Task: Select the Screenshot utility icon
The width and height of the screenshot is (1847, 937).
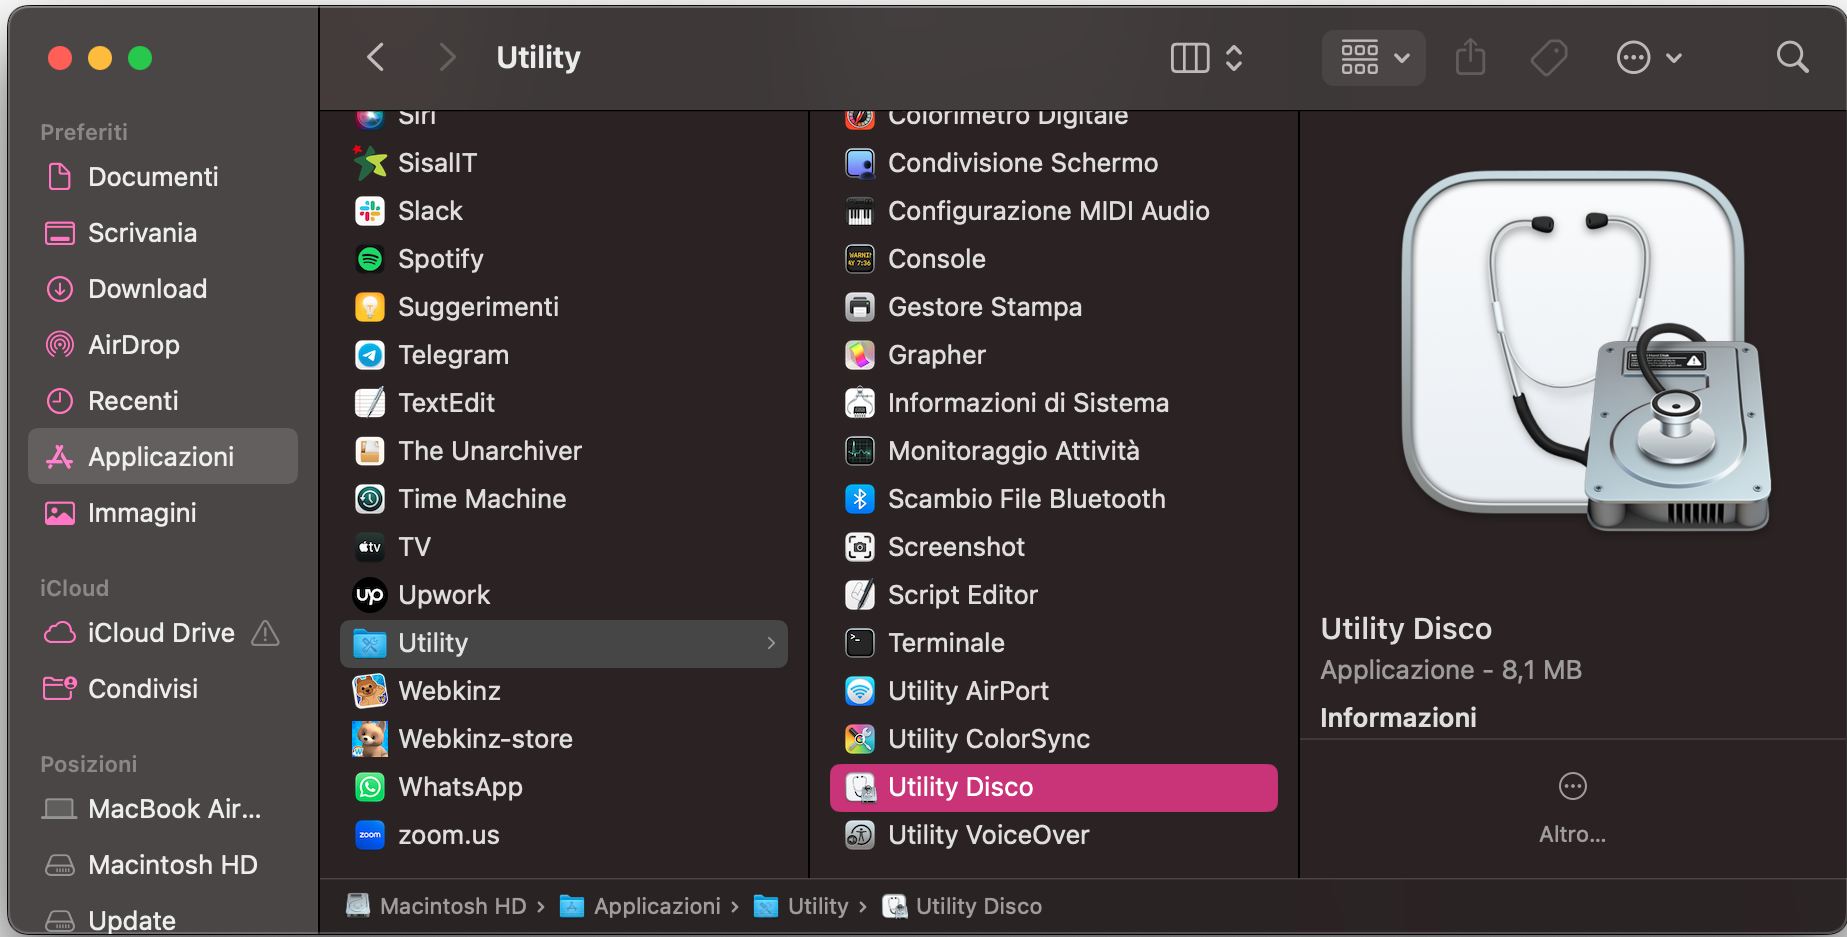Action: 860,547
